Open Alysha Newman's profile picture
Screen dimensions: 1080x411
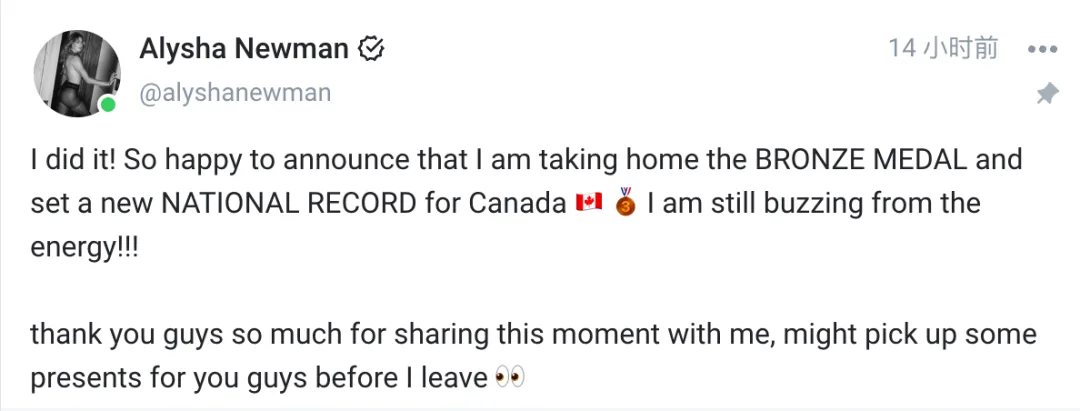coord(77,71)
